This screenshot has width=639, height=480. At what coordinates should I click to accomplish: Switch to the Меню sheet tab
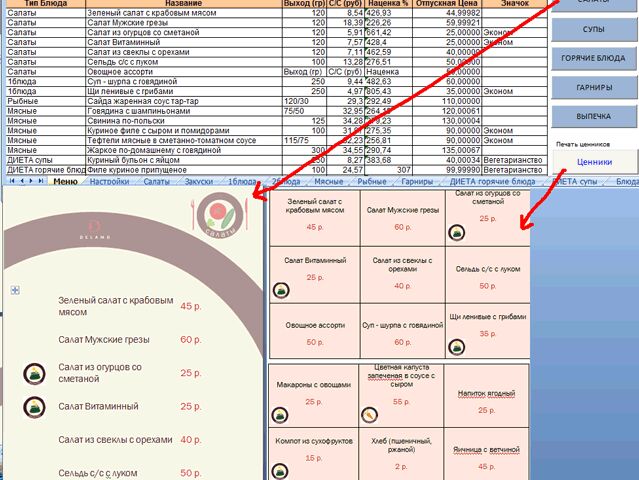65,181
